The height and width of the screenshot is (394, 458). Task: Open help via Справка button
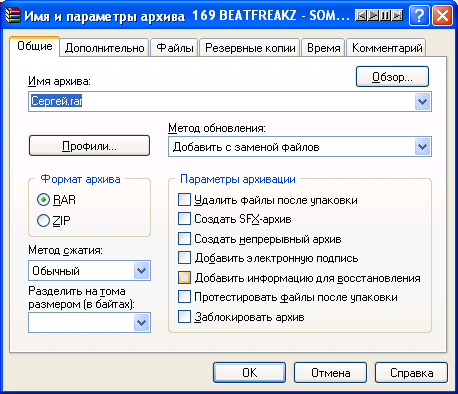(x=411, y=373)
